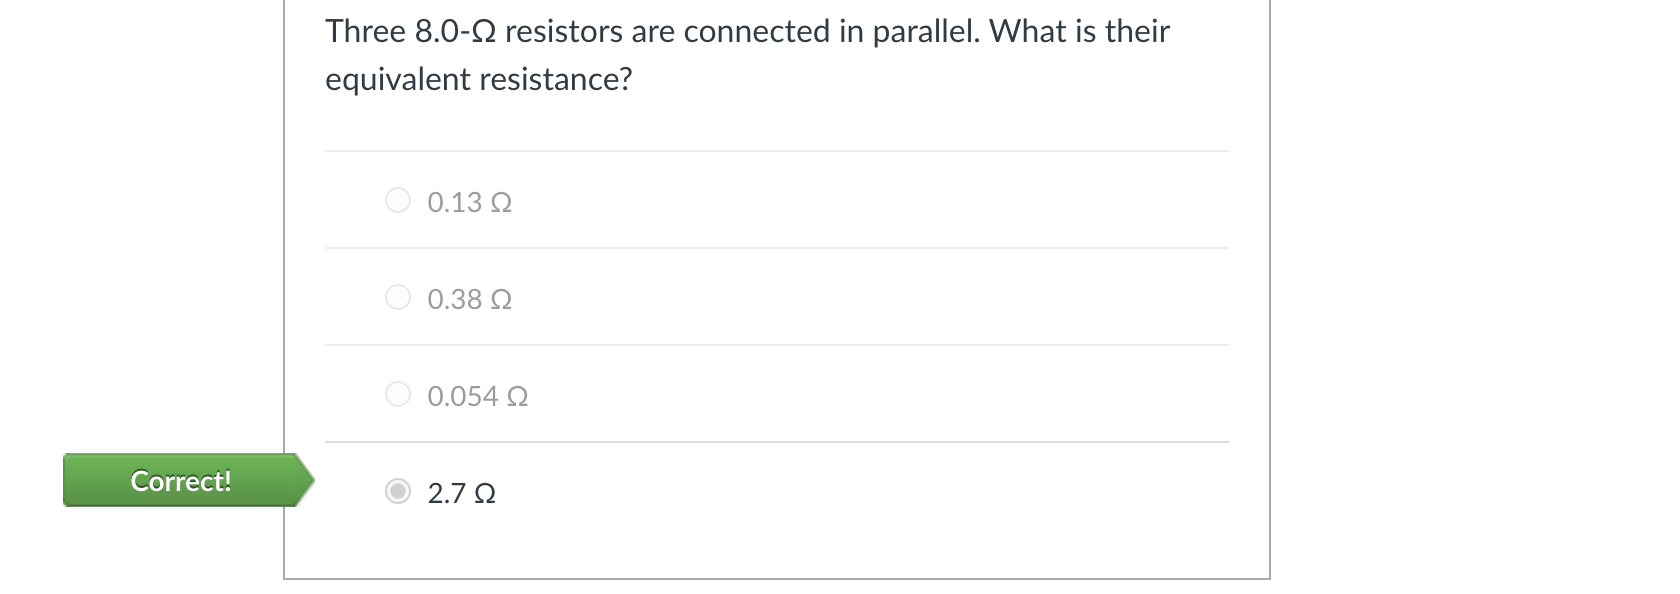Click the radio button next to 0.054 Ω
This screenshot has height=594, width=1680.
(x=398, y=394)
